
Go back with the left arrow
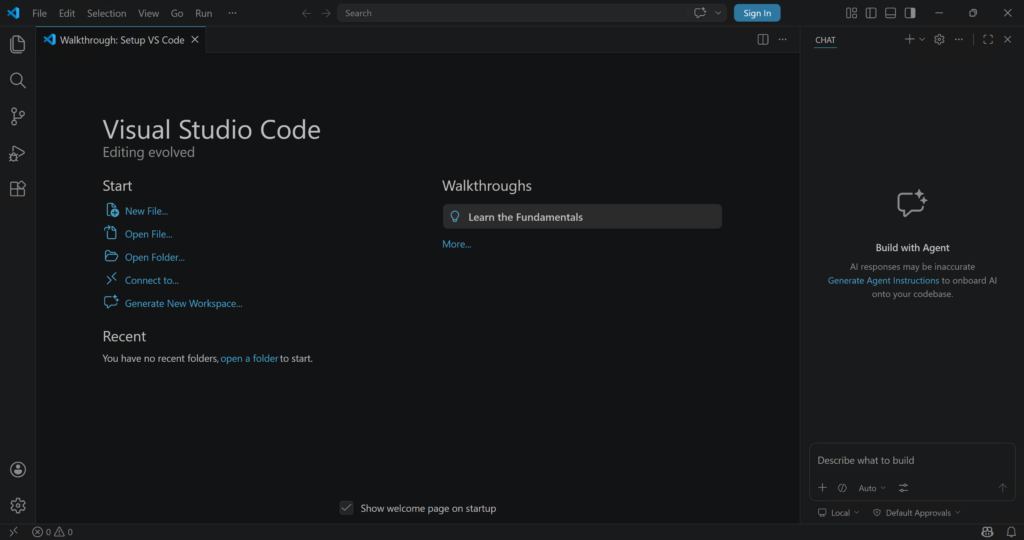coord(306,13)
